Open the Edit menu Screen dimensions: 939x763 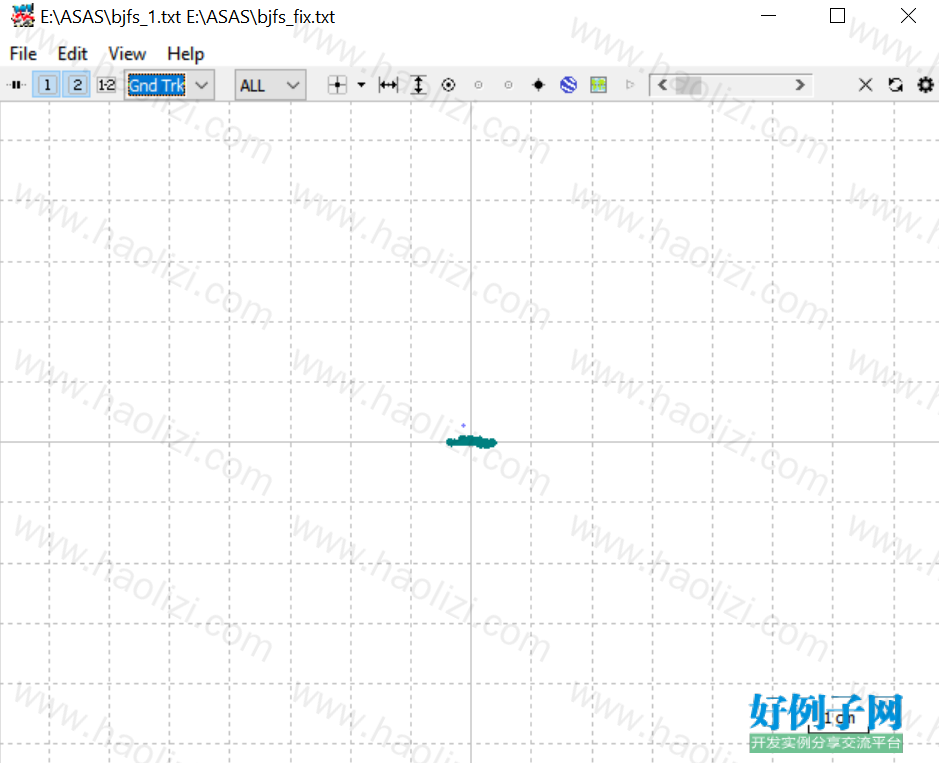pos(72,54)
